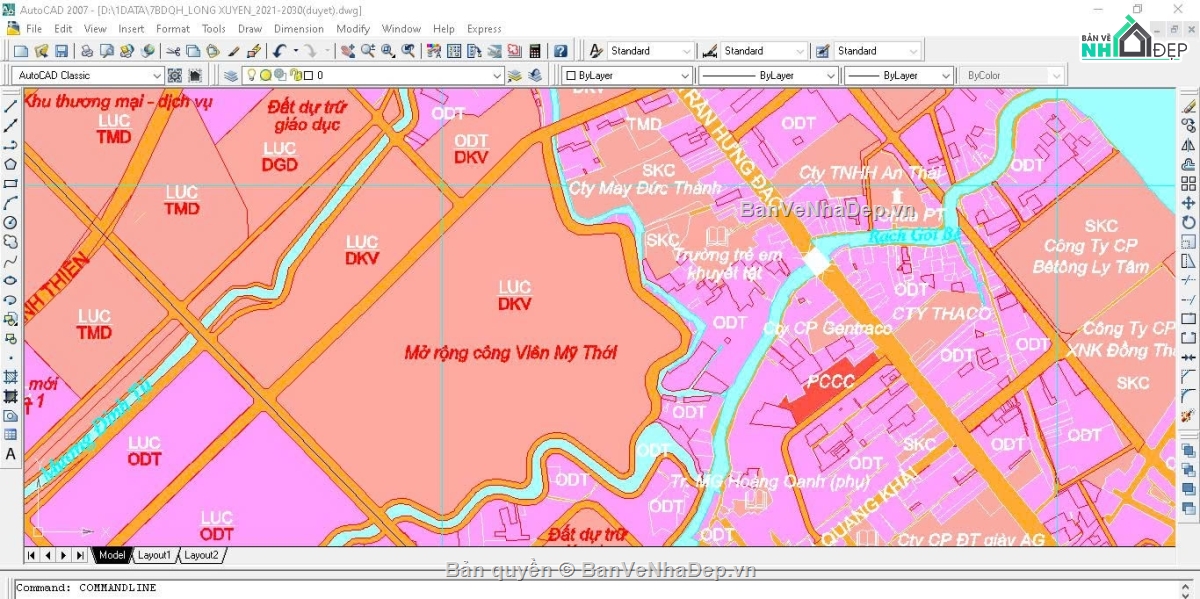Viewport: 1200px width, 599px height.
Task: Open the Express menu
Action: tap(484, 29)
